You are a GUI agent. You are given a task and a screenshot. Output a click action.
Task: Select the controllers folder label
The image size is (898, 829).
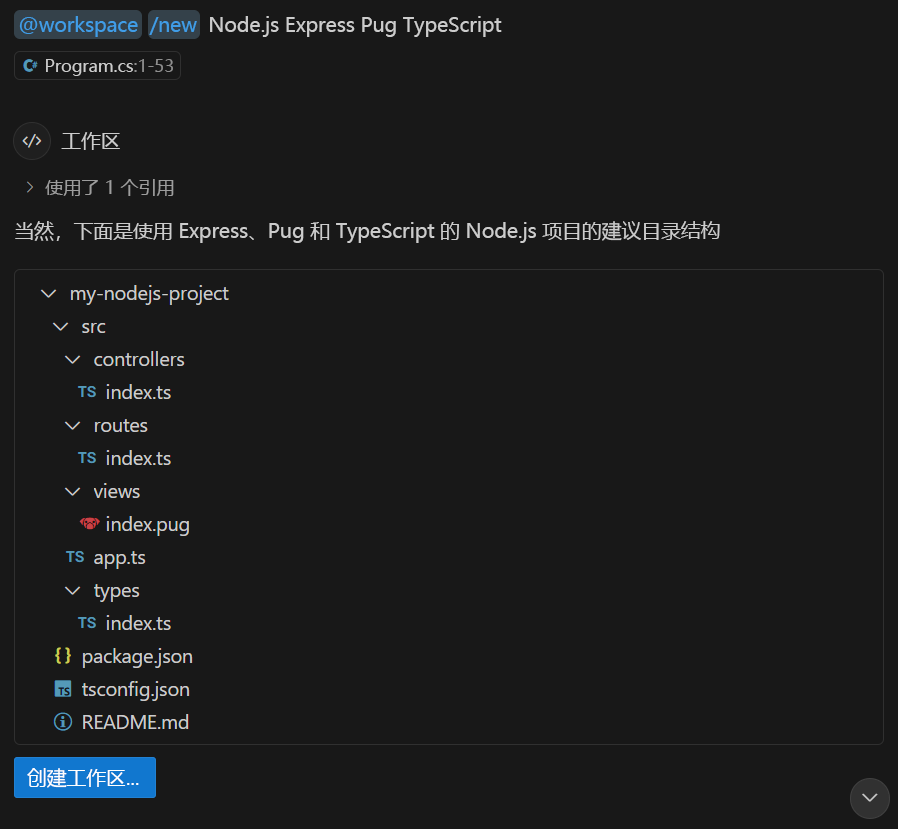pos(139,360)
